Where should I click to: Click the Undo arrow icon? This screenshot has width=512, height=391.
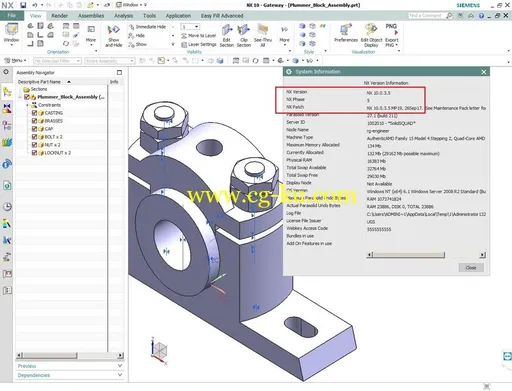tap(35, 5)
